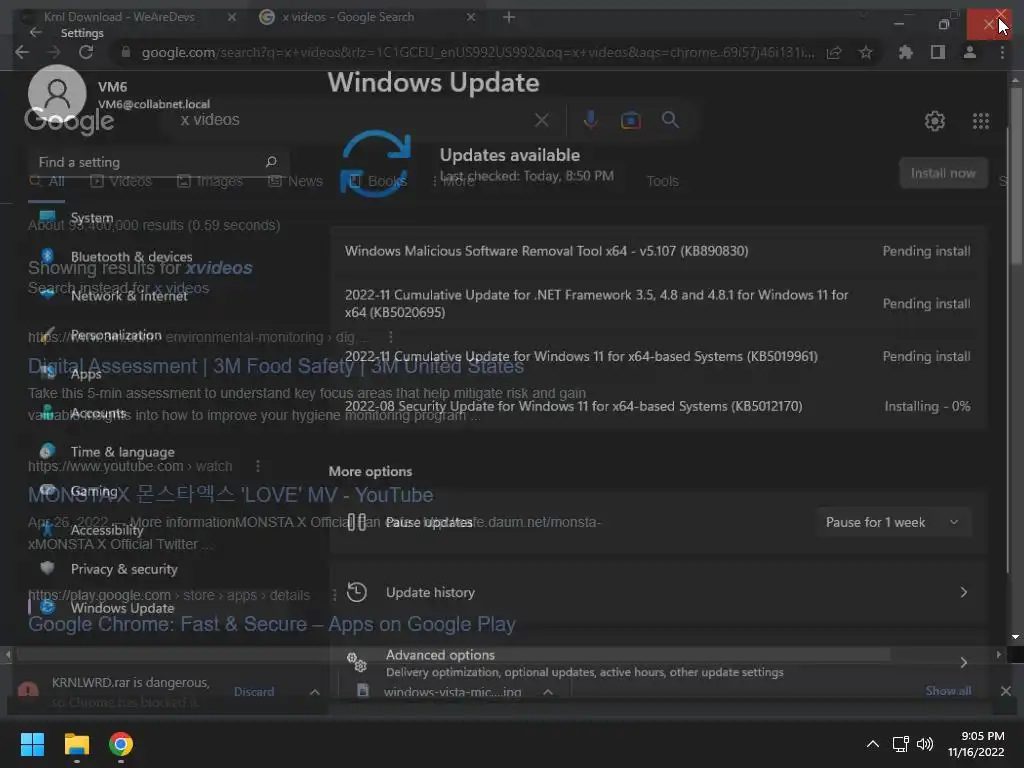Select the x videos - Google Search tab
Viewport: 1024px width, 768px height.
pos(369,17)
